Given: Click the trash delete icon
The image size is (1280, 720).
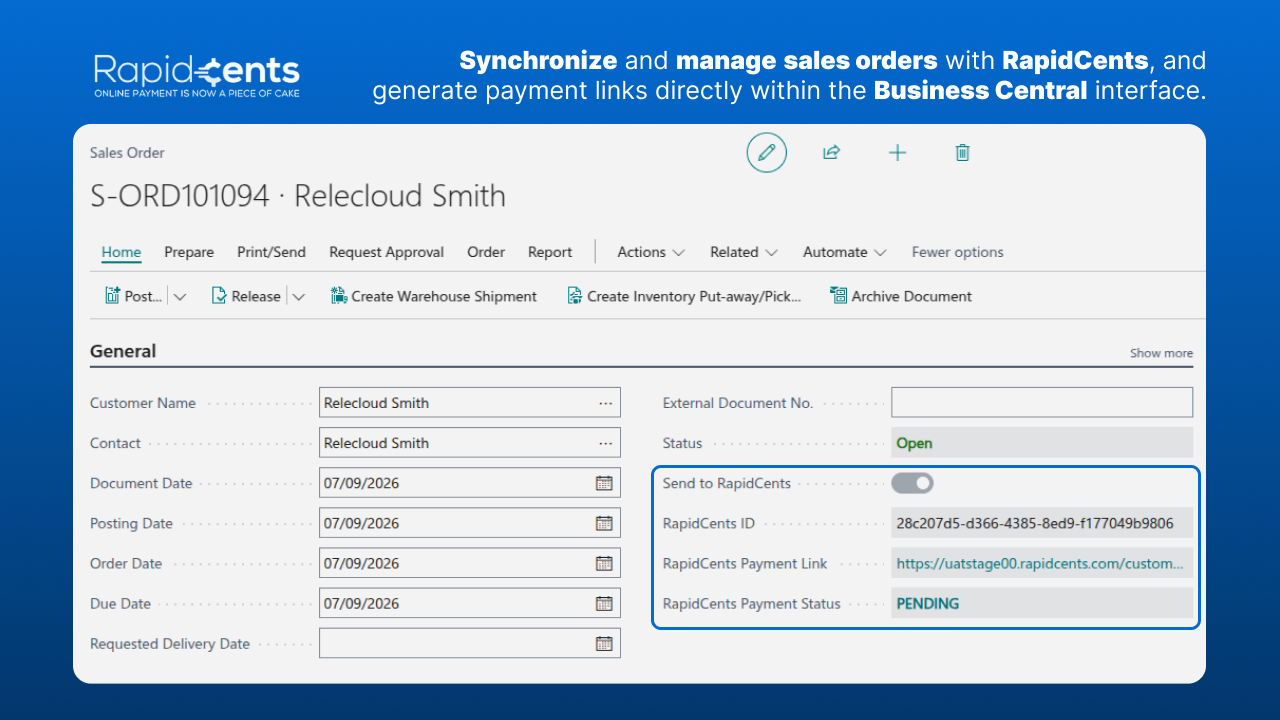Looking at the screenshot, I should point(962,153).
